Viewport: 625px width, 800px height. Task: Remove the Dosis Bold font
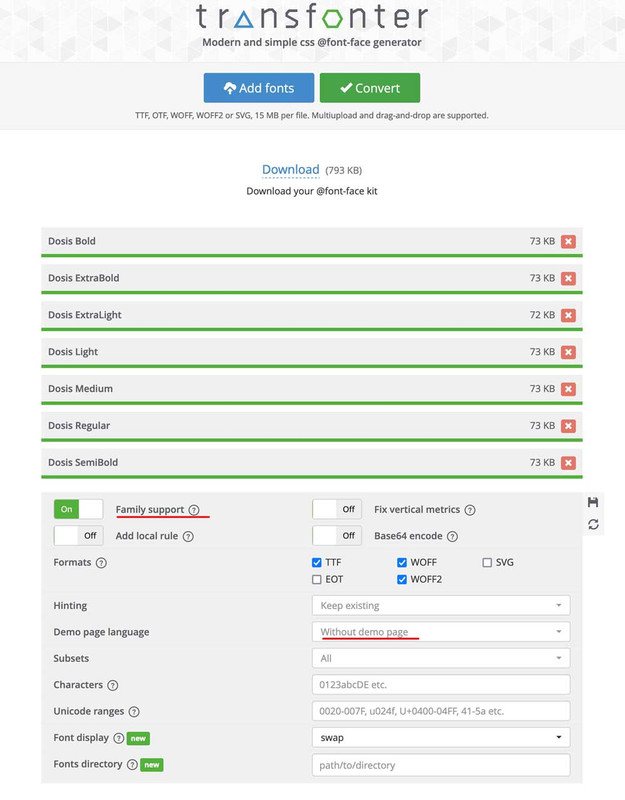click(x=568, y=241)
